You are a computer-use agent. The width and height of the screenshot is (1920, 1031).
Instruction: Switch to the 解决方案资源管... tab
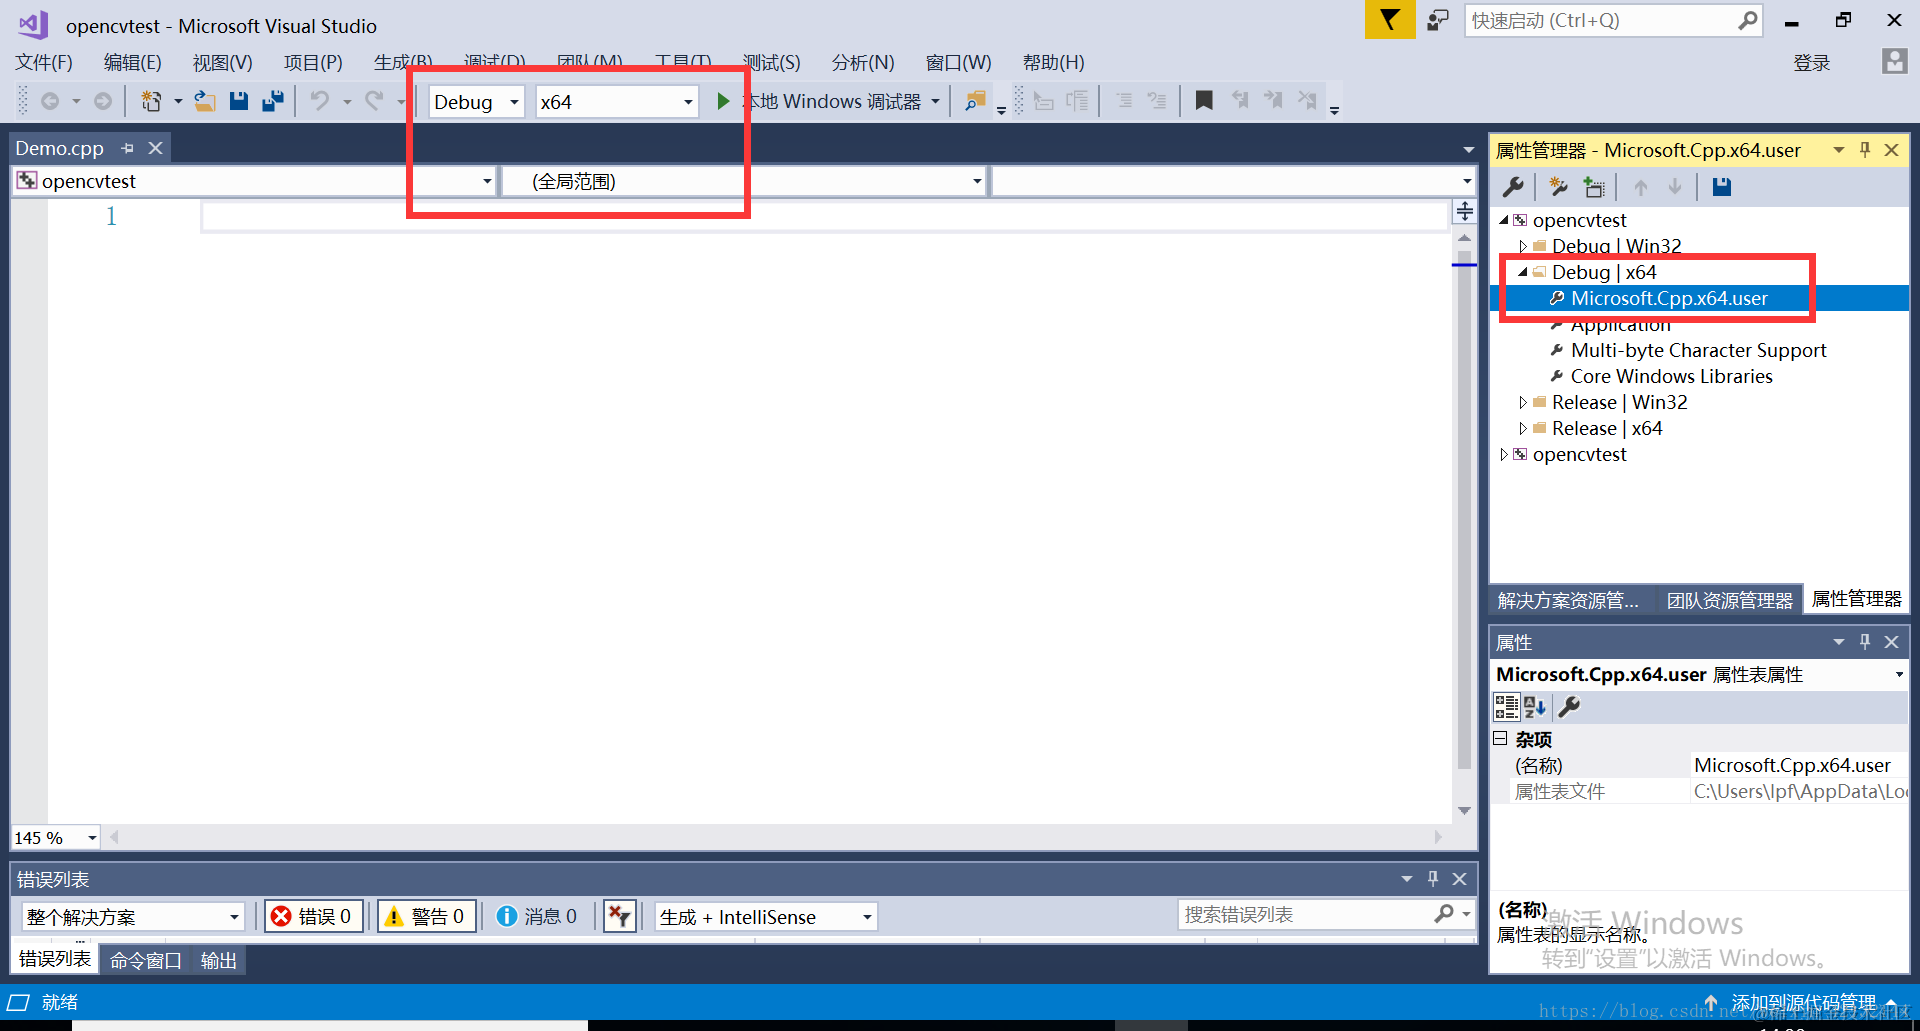click(x=1568, y=600)
